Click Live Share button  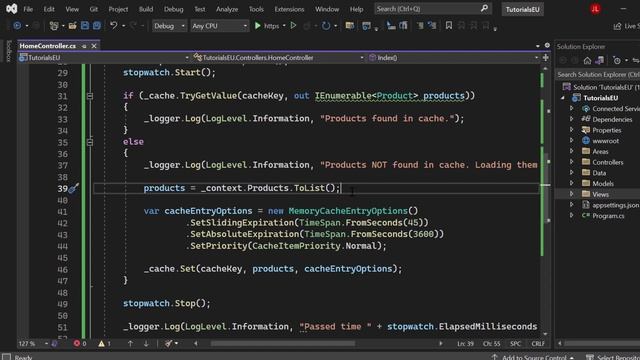(x=627, y=26)
